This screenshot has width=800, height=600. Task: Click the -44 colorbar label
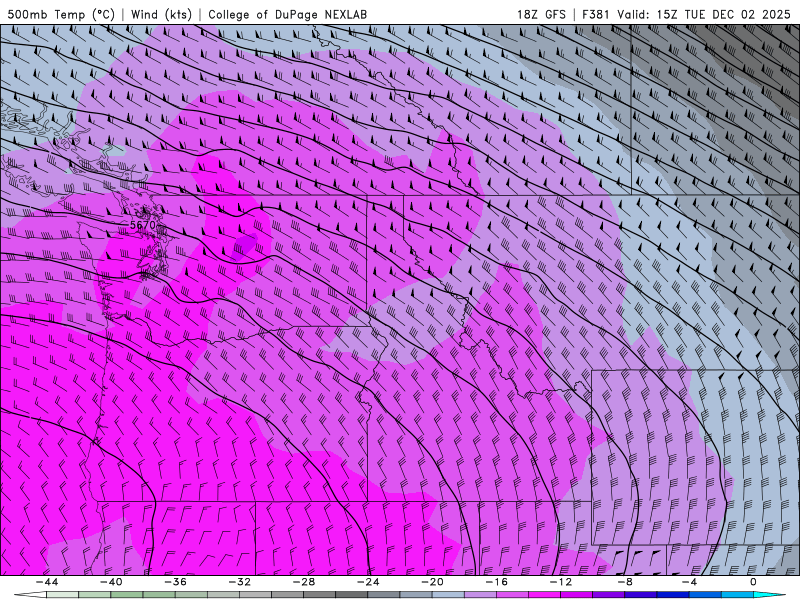coord(46,582)
